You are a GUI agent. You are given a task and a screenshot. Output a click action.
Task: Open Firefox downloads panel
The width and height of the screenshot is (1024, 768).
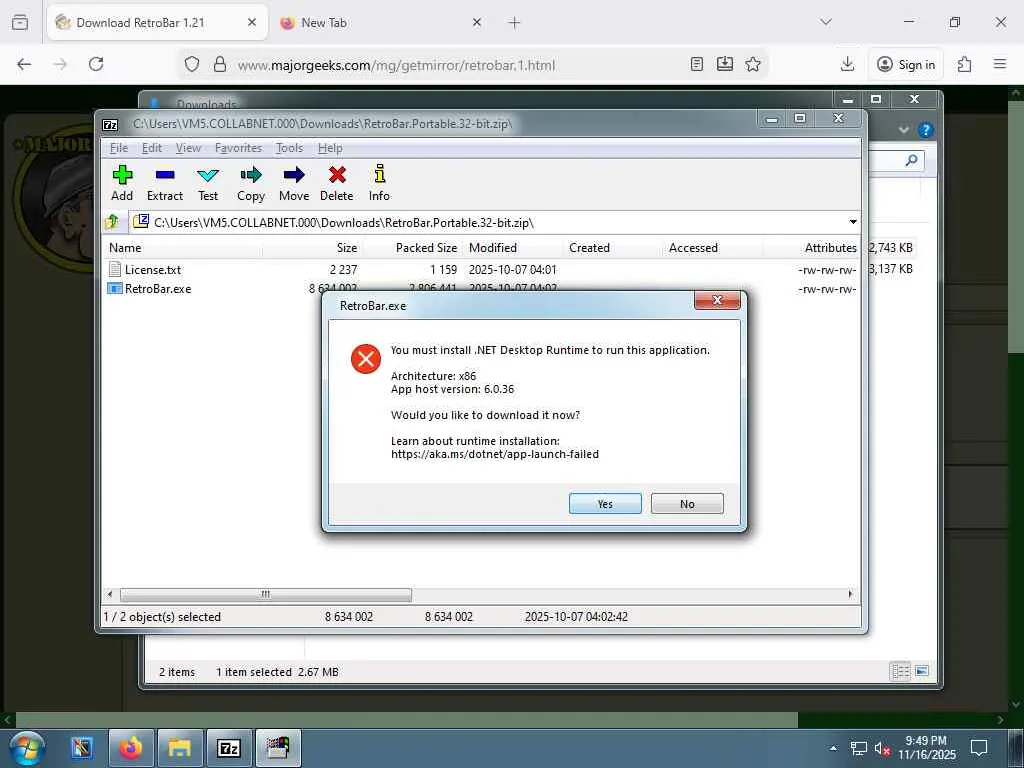click(x=847, y=64)
